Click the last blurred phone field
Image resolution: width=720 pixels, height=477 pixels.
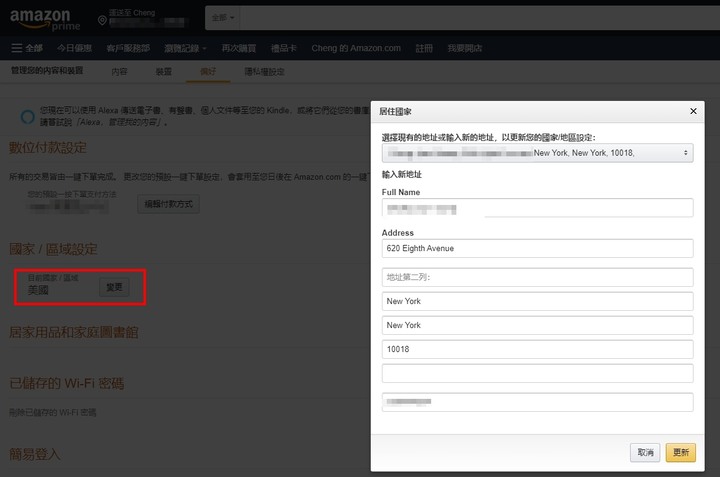[x=537, y=402]
